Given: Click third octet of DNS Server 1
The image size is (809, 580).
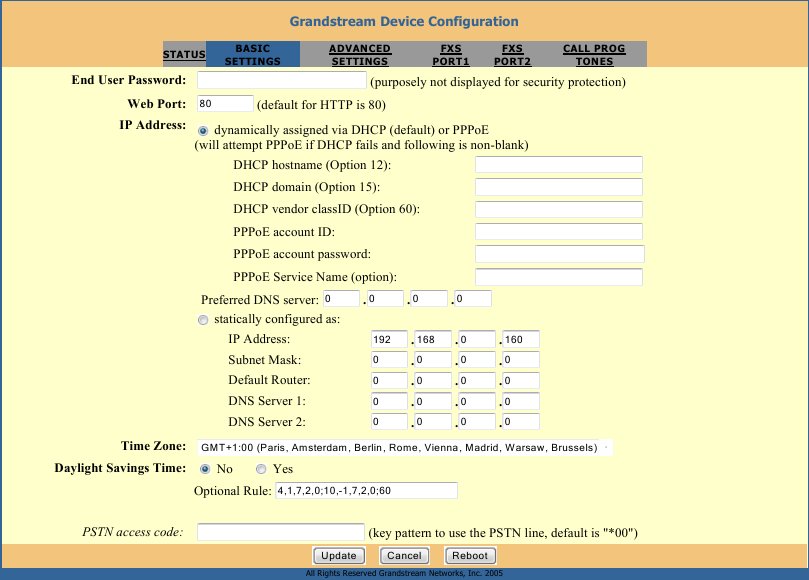Looking at the screenshot, I should 477,401.
